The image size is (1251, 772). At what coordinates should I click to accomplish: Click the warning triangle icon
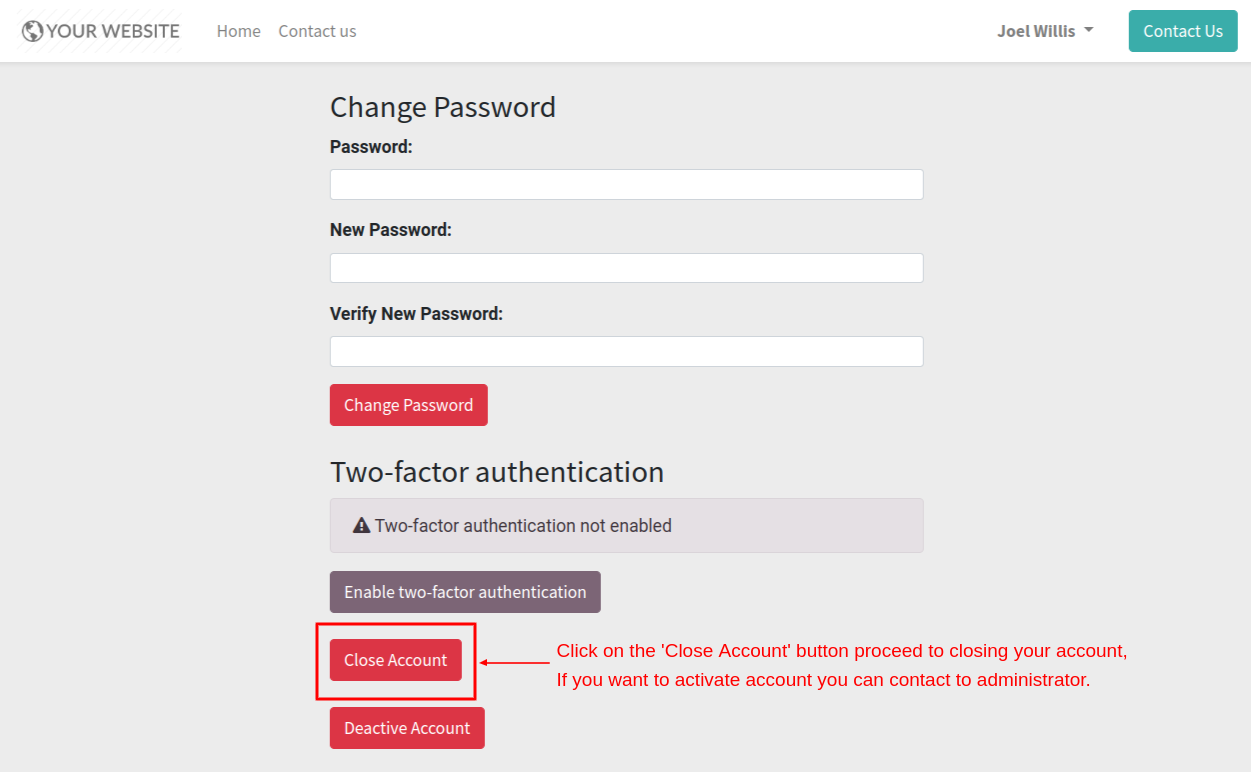(x=362, y=525)
